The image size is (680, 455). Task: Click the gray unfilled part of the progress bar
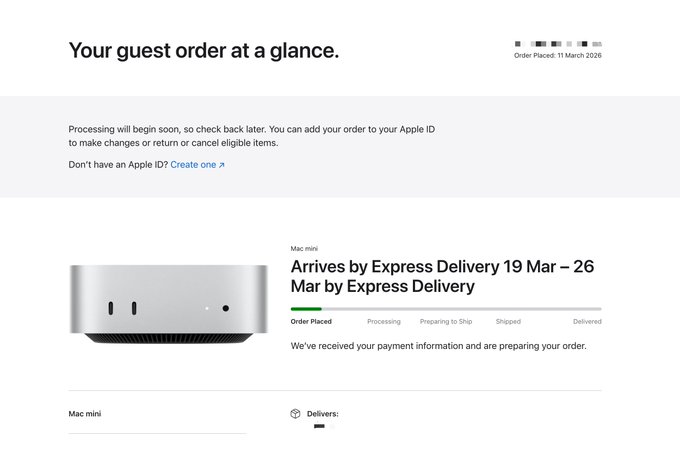point(460,309)
